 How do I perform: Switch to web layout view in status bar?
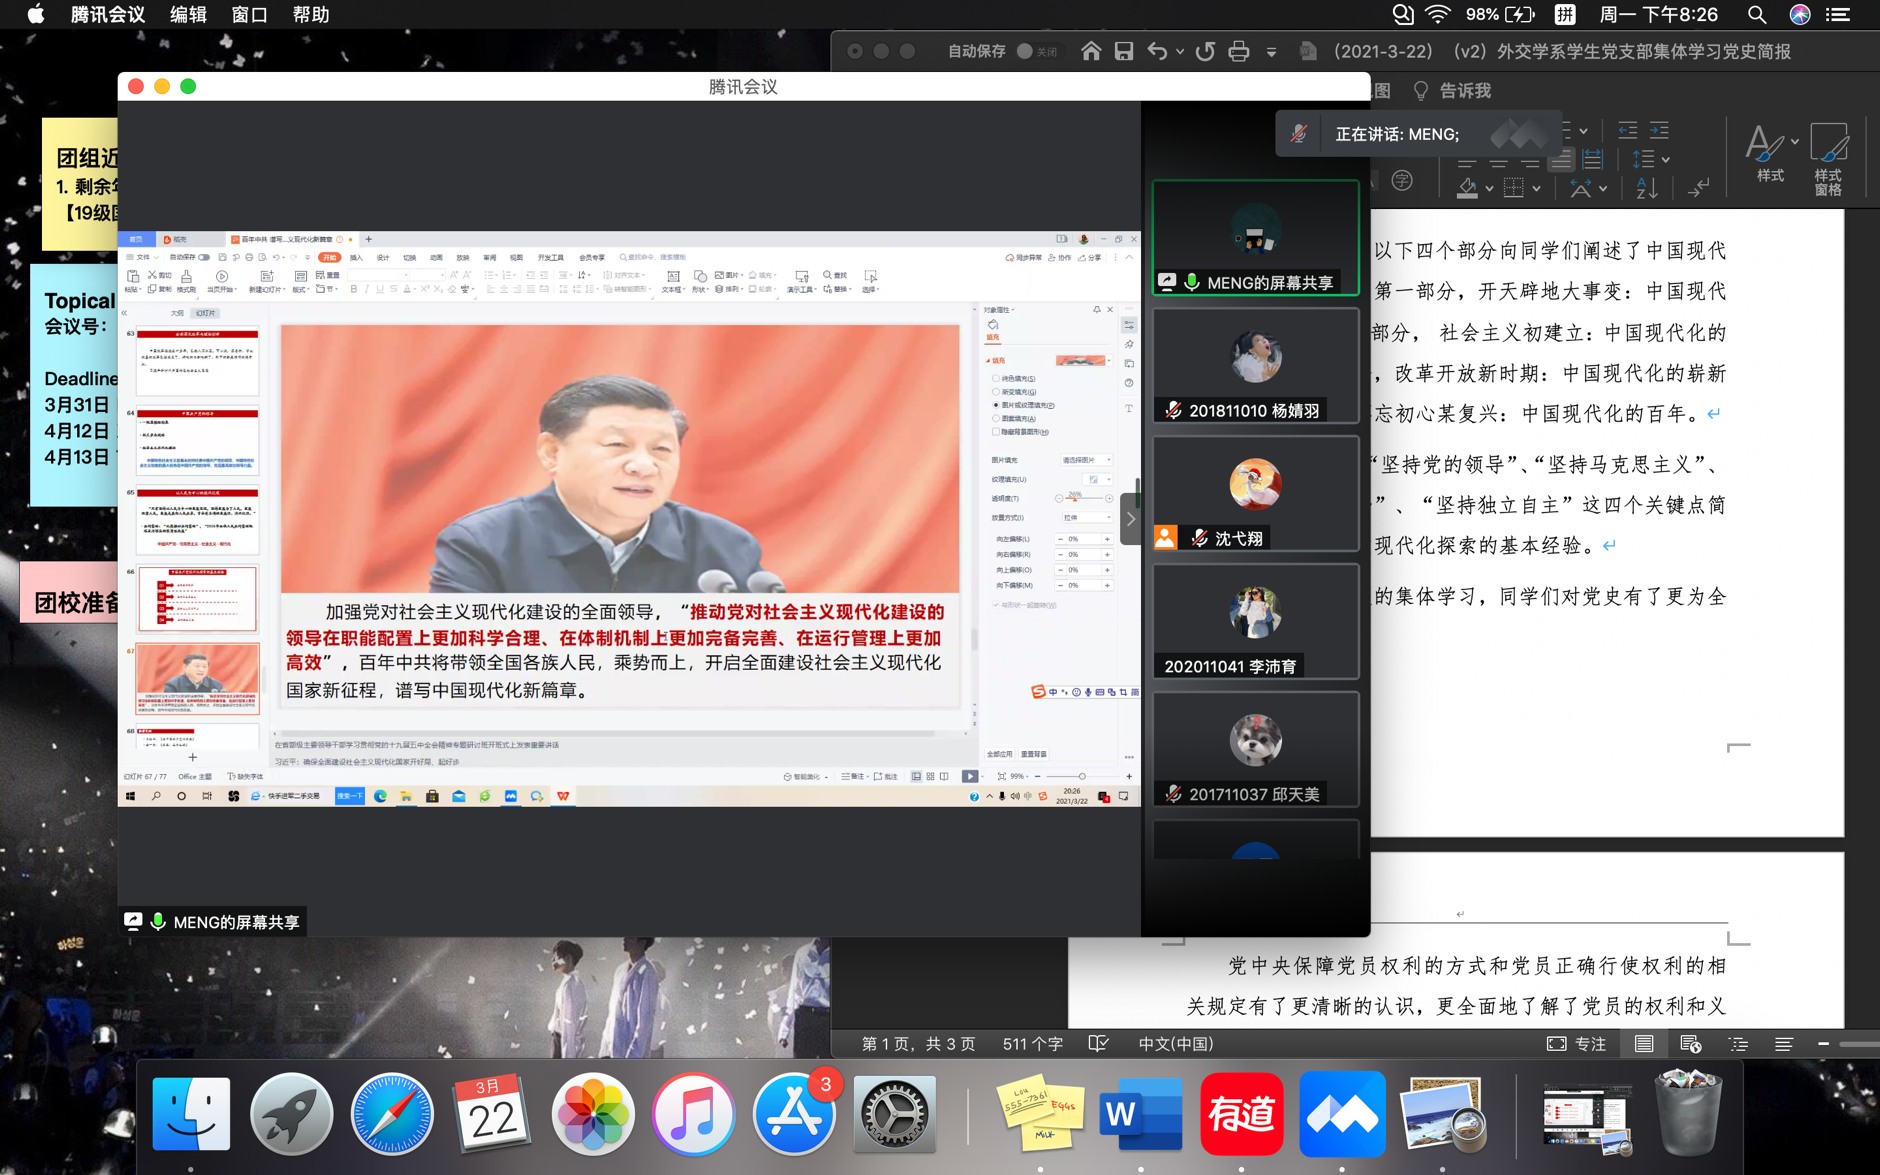click(1690, 1043)
